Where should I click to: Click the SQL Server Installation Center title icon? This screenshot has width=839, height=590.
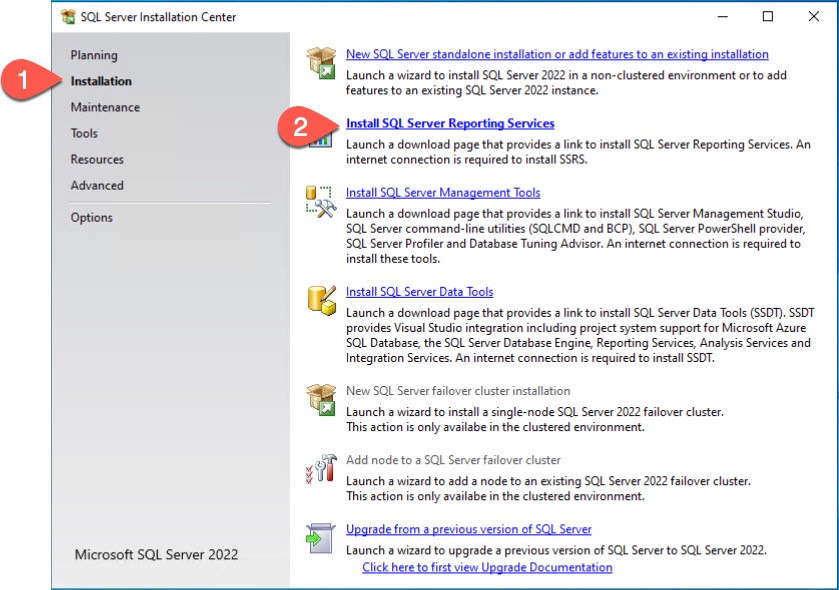coord(68,17)
